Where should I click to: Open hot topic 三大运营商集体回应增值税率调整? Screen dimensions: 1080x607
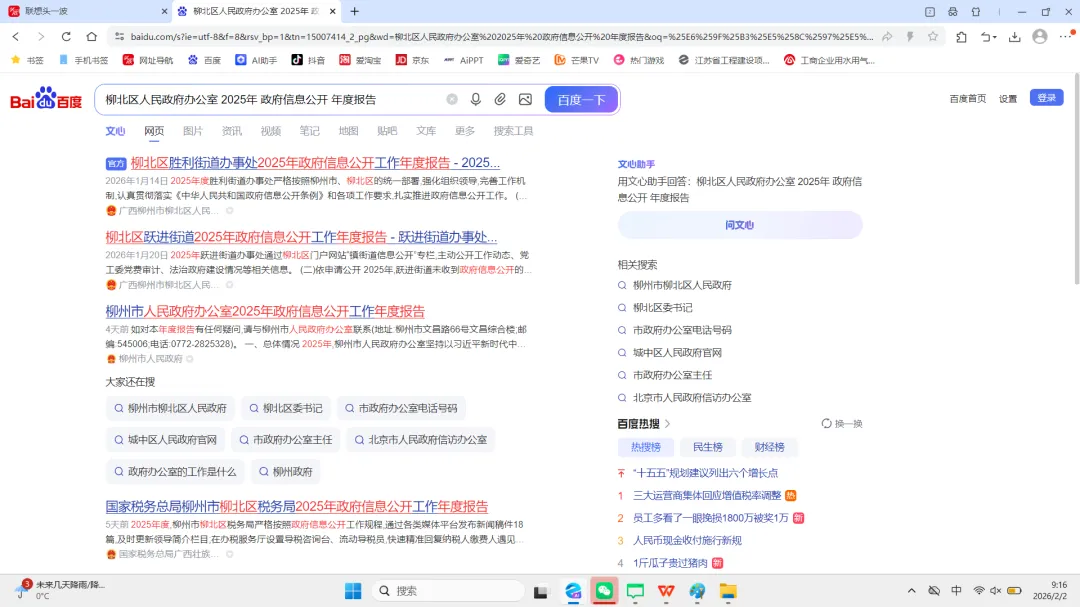pyautogui.click(x=707, y=495)
